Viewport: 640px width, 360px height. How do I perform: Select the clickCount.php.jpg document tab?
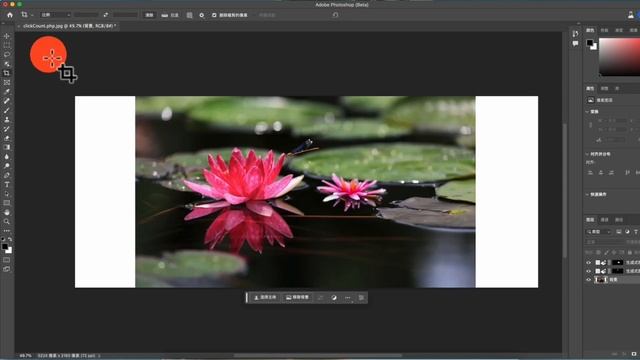click(69, 26)
